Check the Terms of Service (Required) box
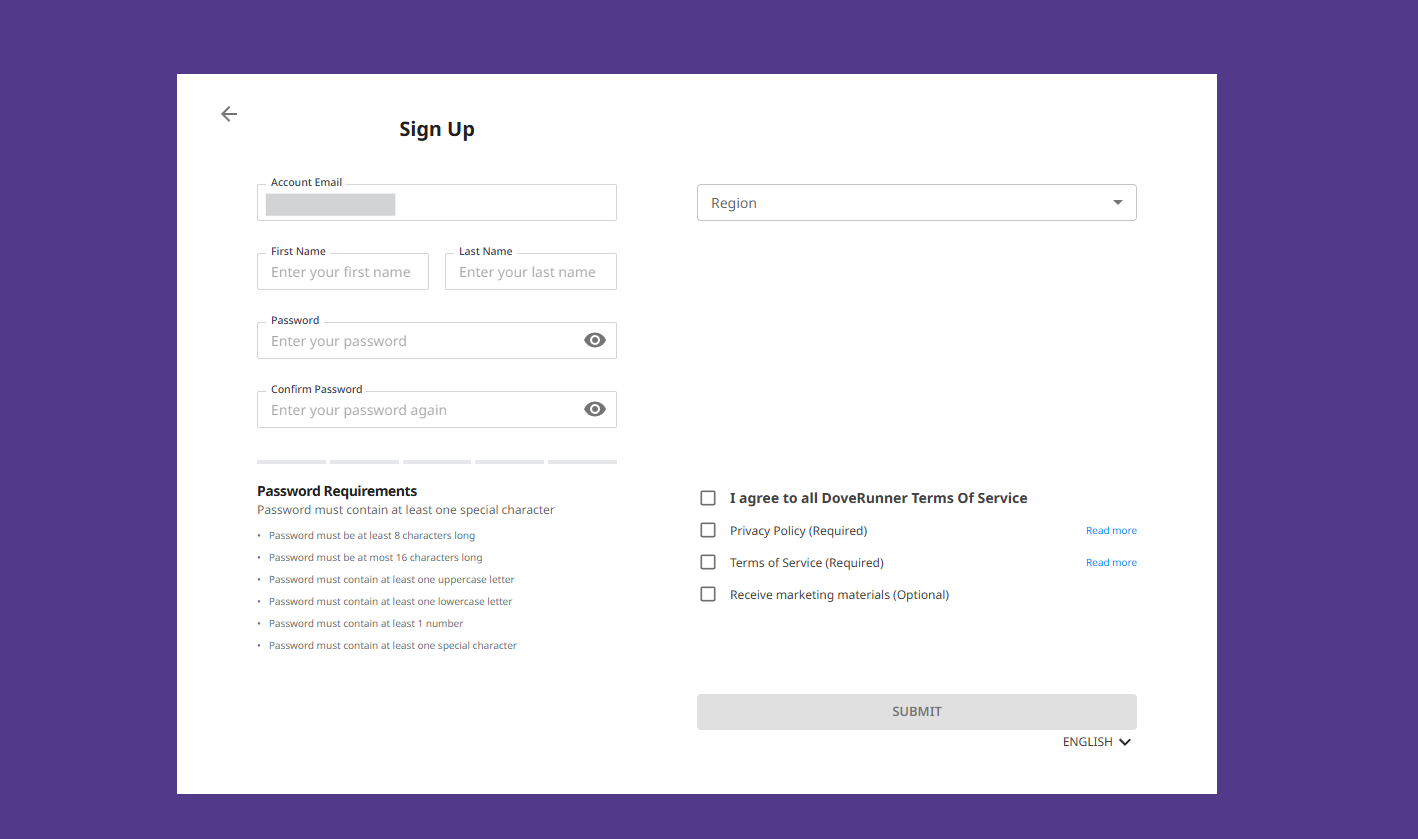The width and height of the screenshot is (1418, 839). 708,562
